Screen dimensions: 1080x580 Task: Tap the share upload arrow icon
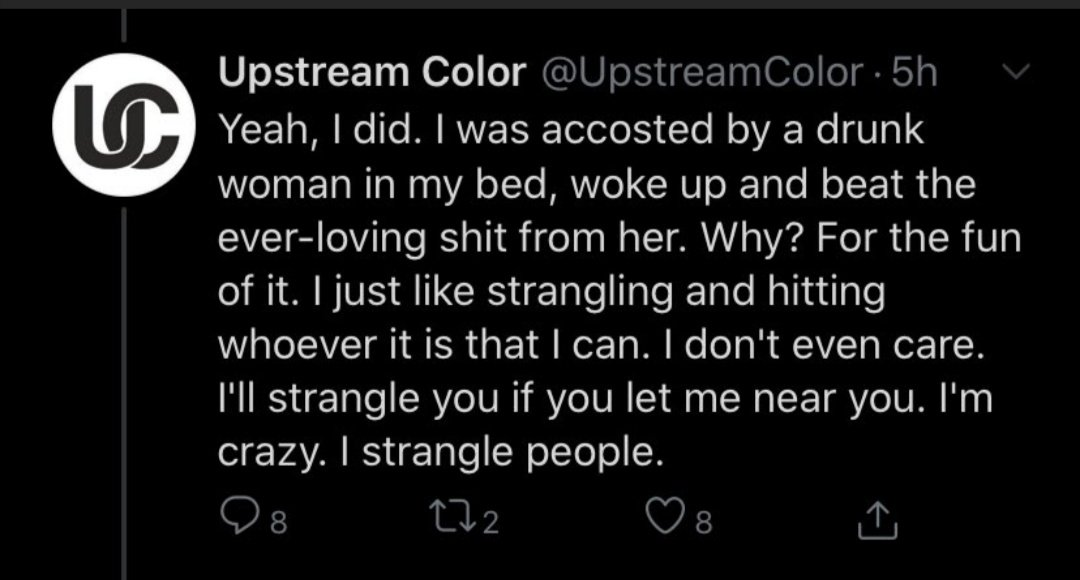878,520
